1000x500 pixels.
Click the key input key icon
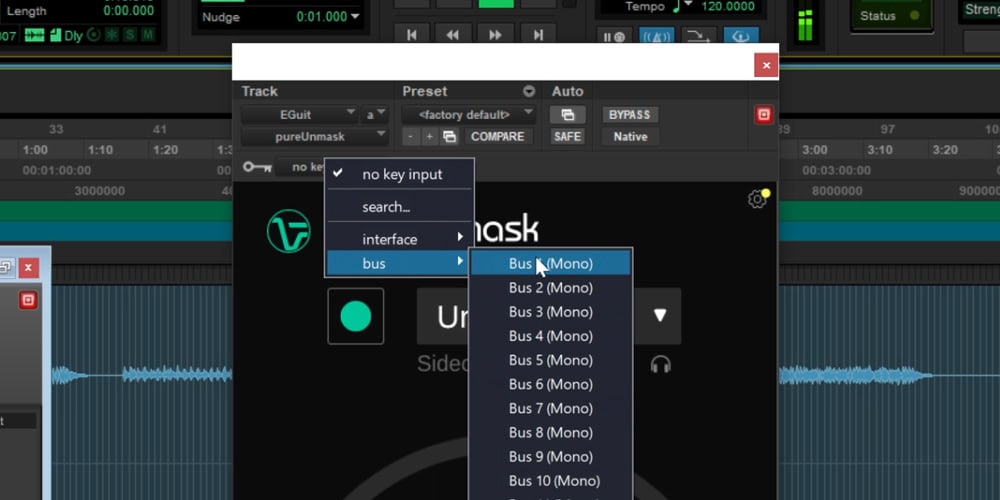(257, 167)
